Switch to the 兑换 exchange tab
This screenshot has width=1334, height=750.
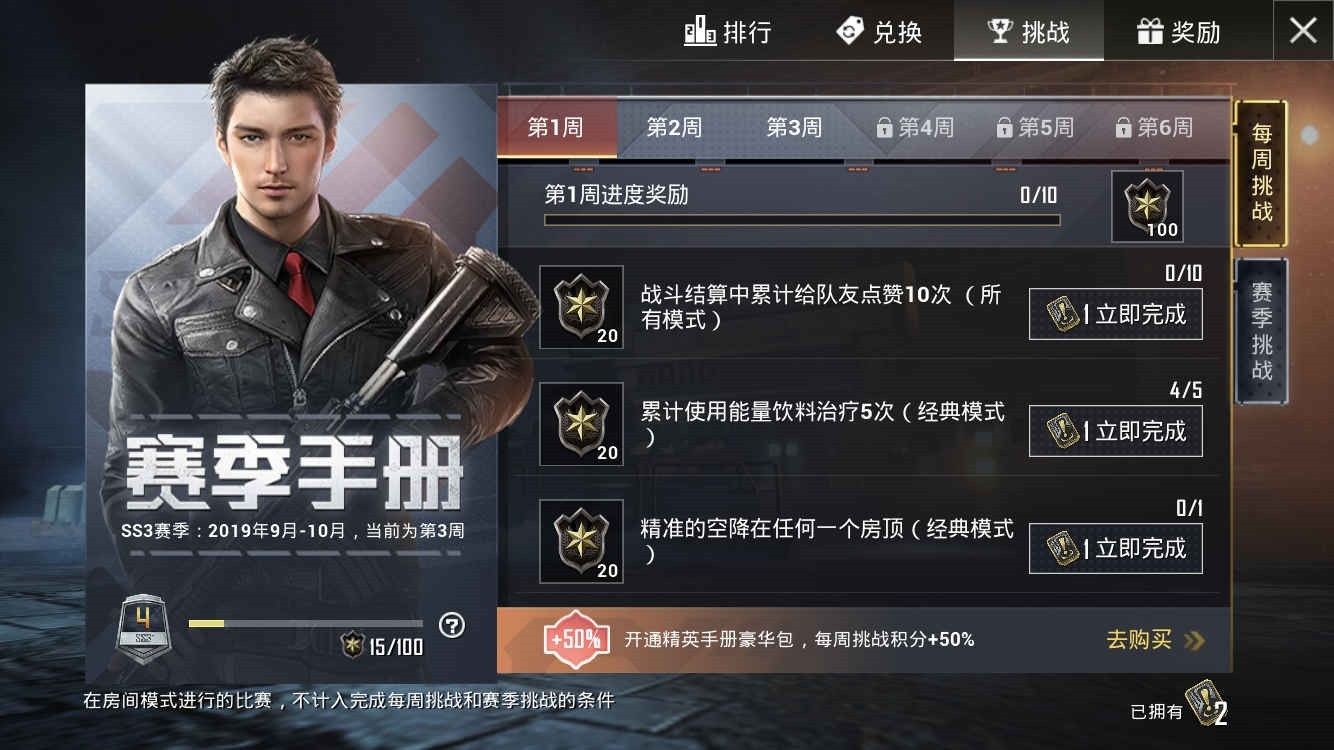click(878, 32)
